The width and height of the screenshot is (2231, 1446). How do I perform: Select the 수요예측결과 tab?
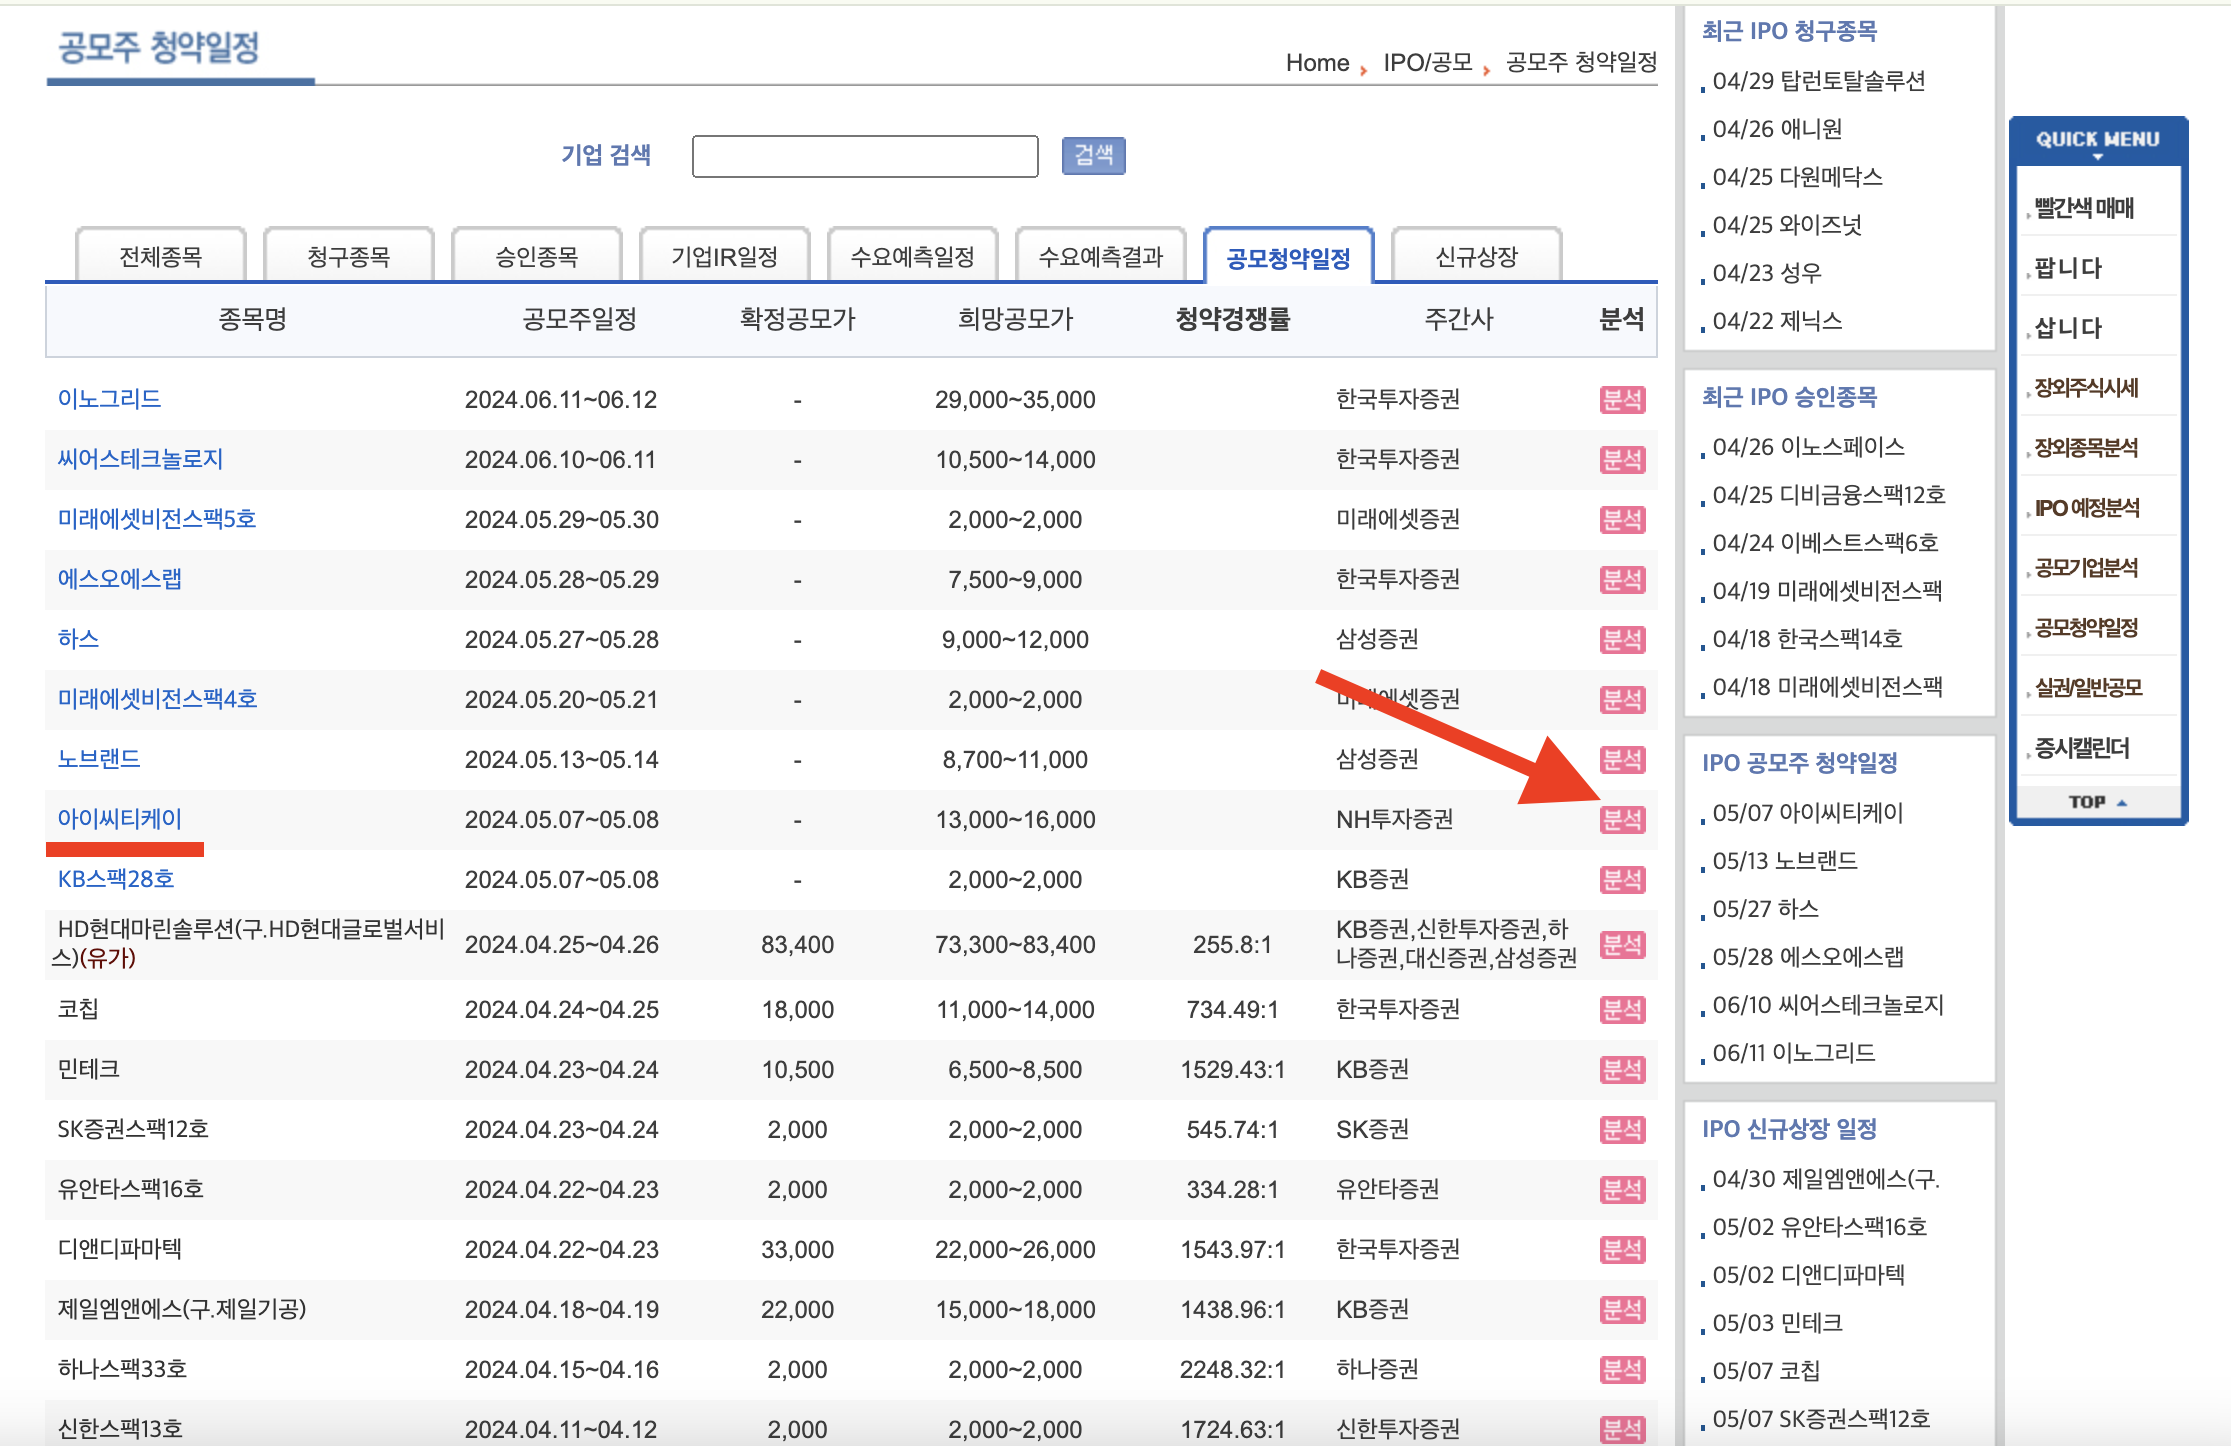(x=1100, y=257)
